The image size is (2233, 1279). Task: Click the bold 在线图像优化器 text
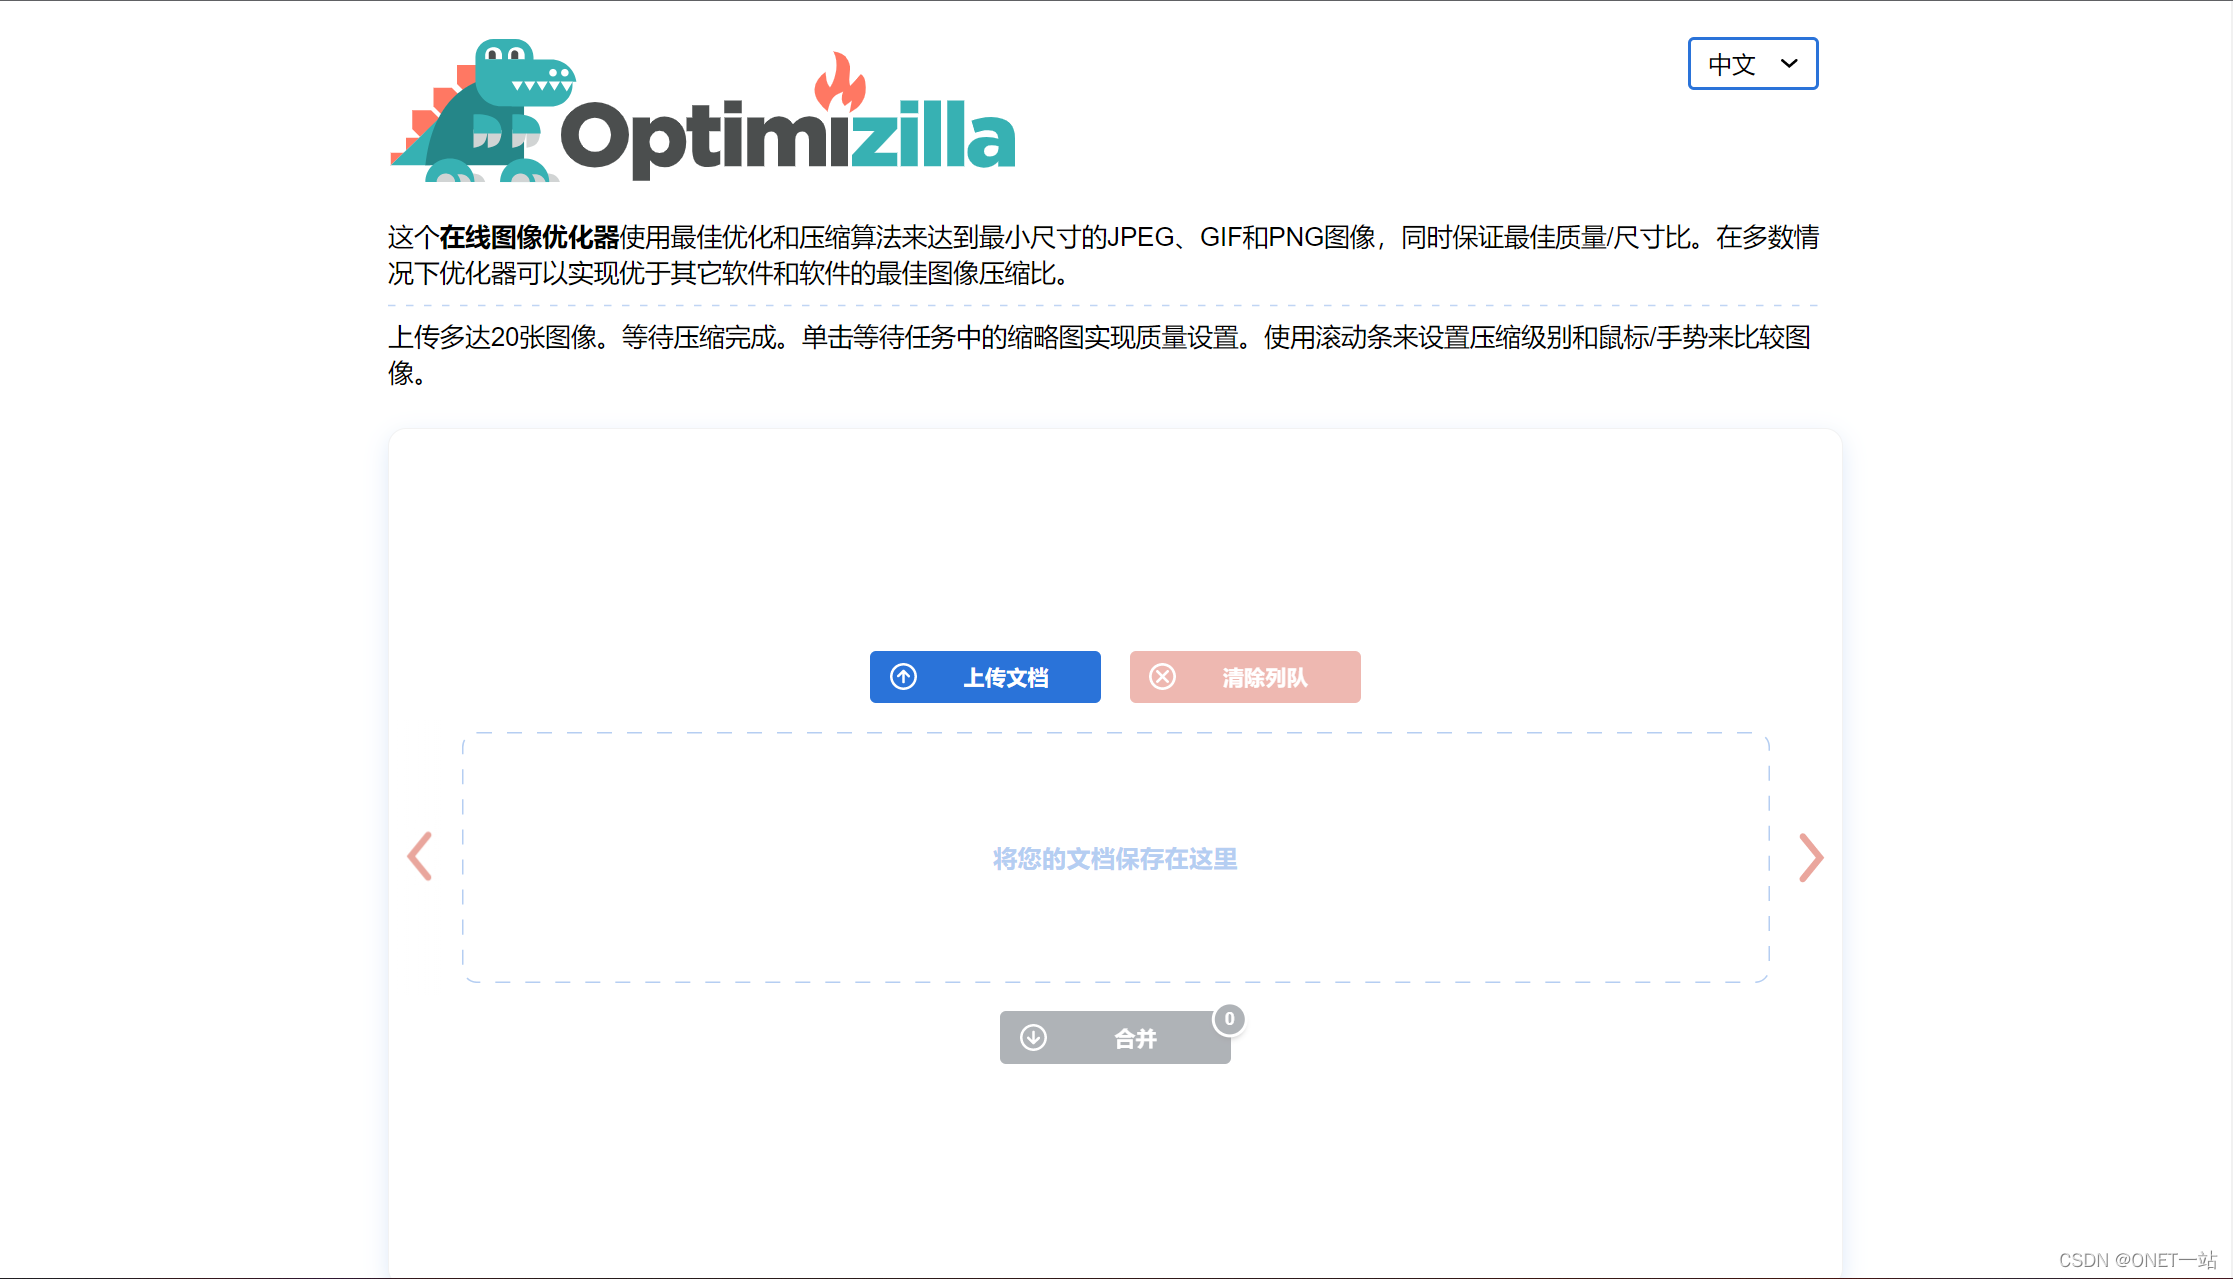[529, 237]
